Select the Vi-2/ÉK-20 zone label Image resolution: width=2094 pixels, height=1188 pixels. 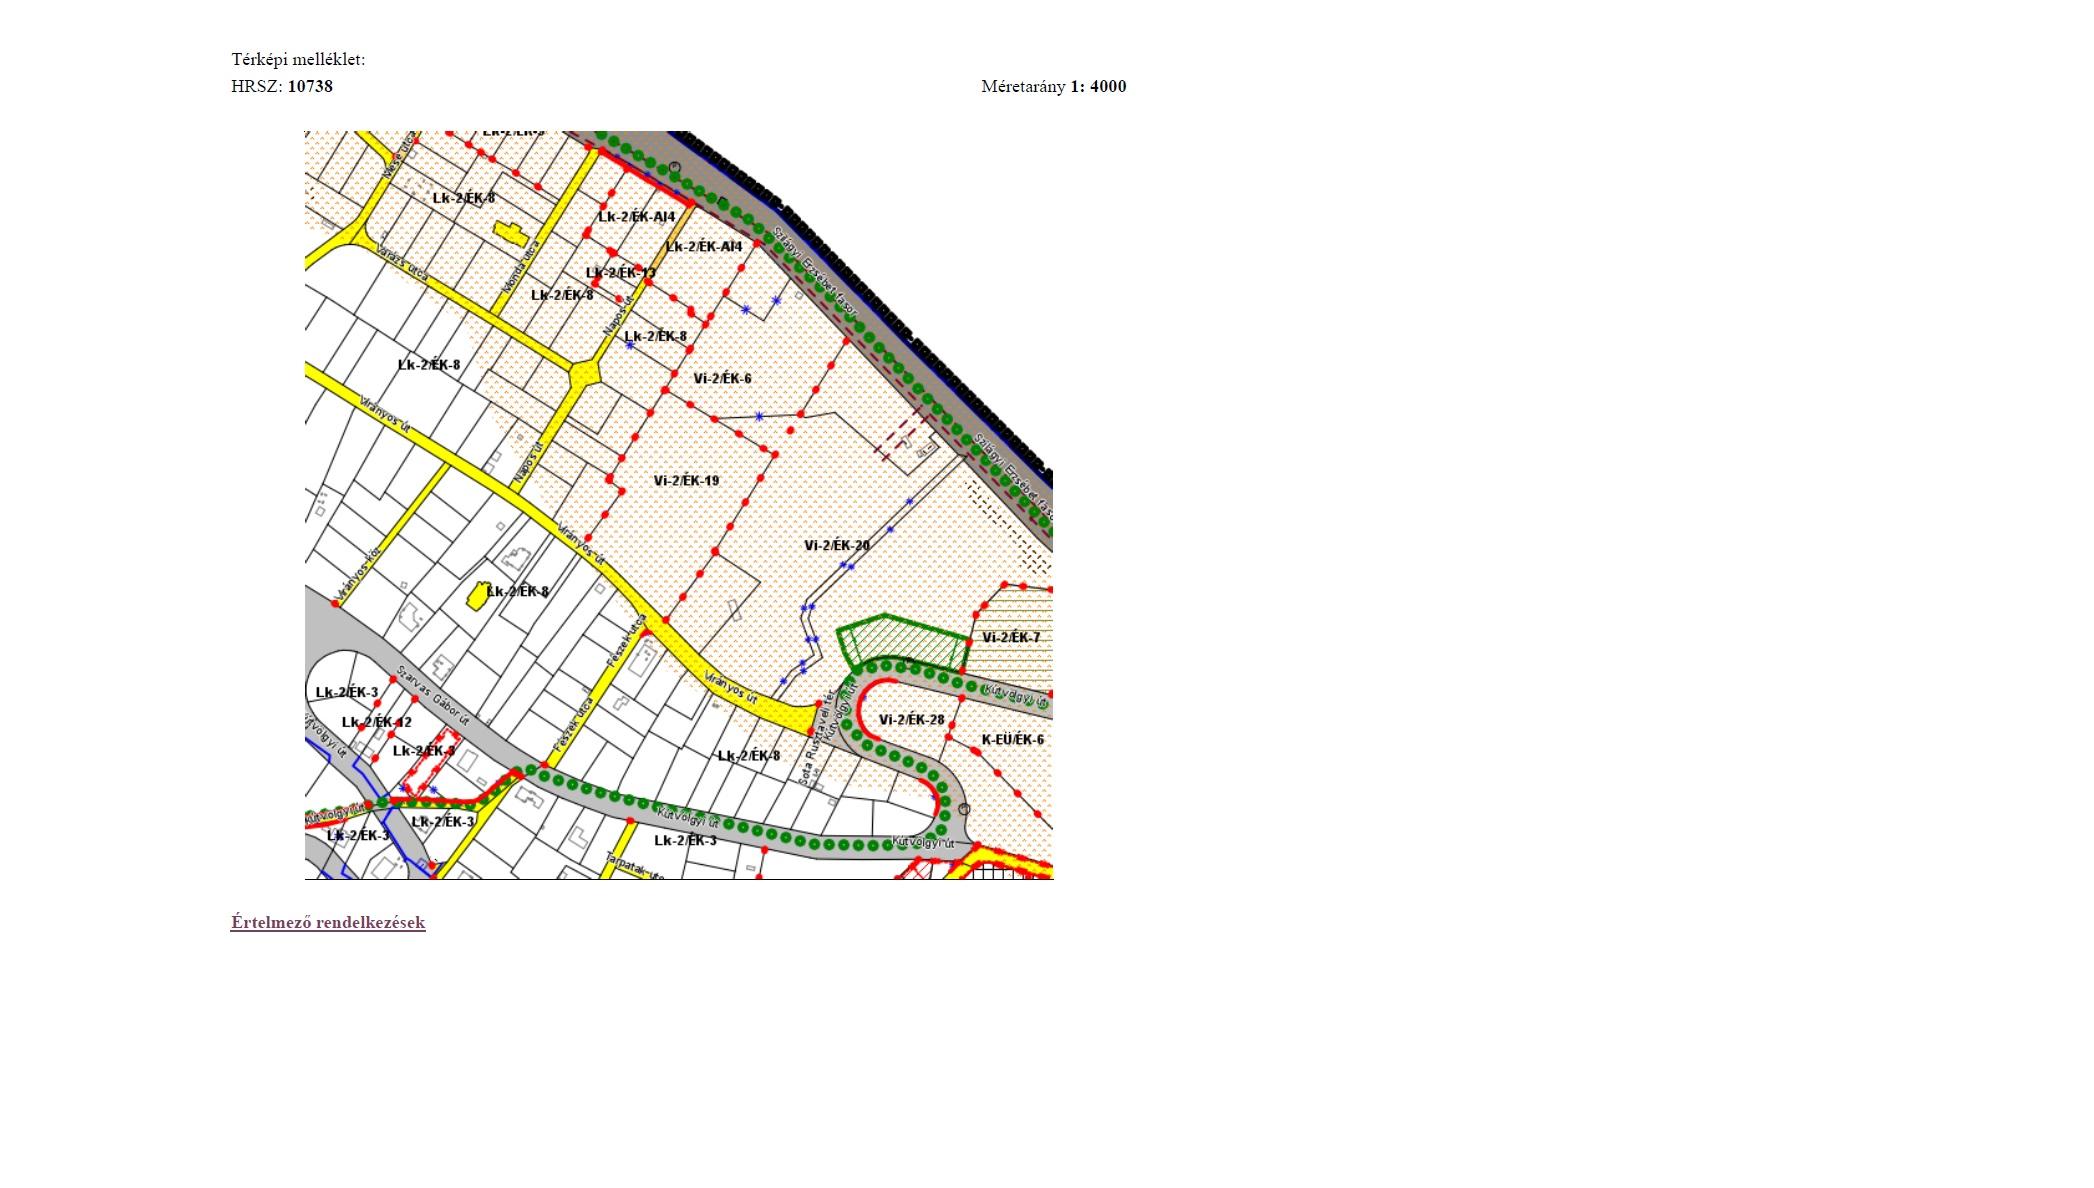click(x=837, y=546)
